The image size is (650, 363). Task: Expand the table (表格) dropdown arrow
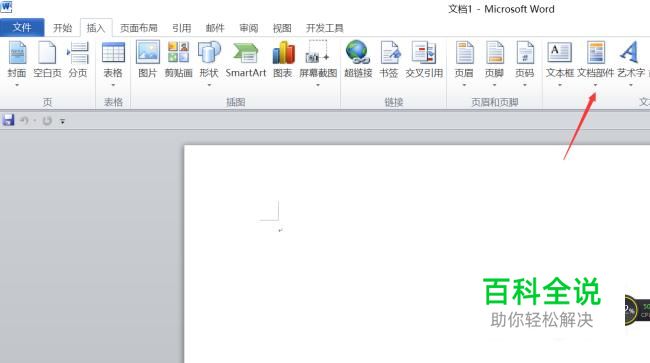(x=113, y=85)
